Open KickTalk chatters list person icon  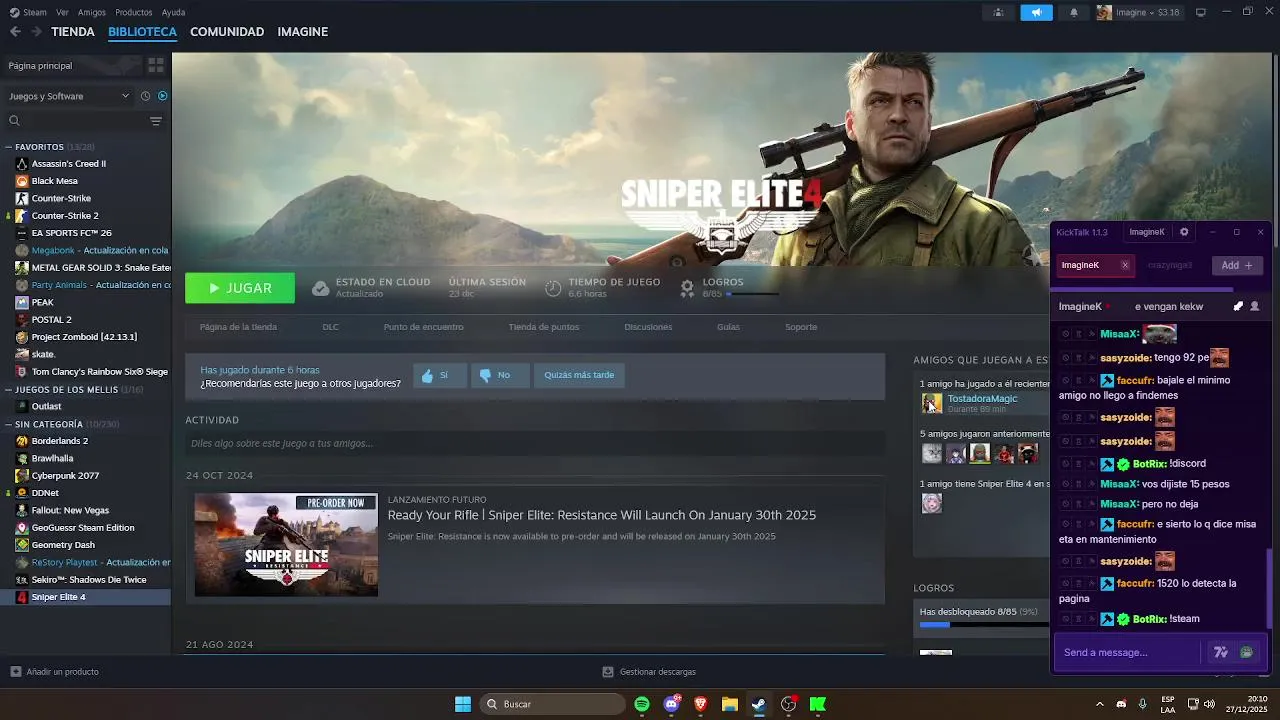[x=1255, y=306]
